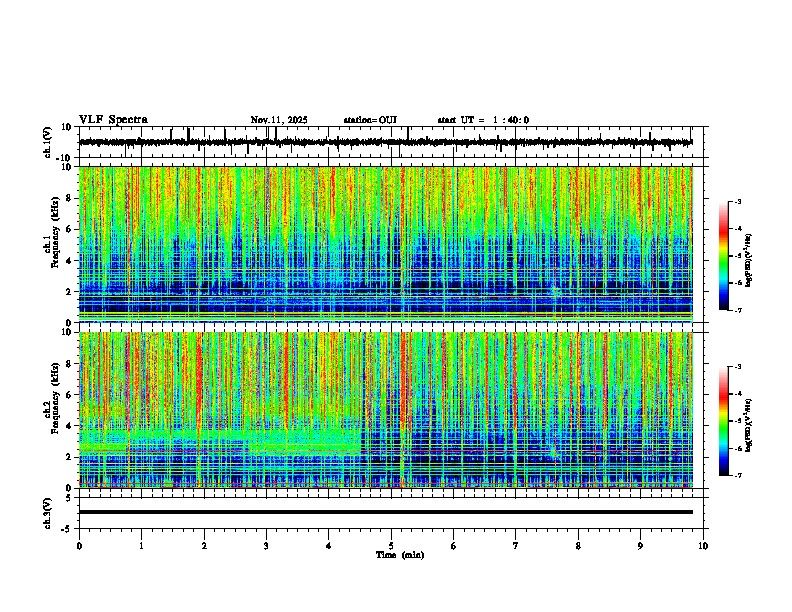Select the date text "Nov.11, 2025"
Image resolution: width=792 pixels, height=612 pixels.
279,120
